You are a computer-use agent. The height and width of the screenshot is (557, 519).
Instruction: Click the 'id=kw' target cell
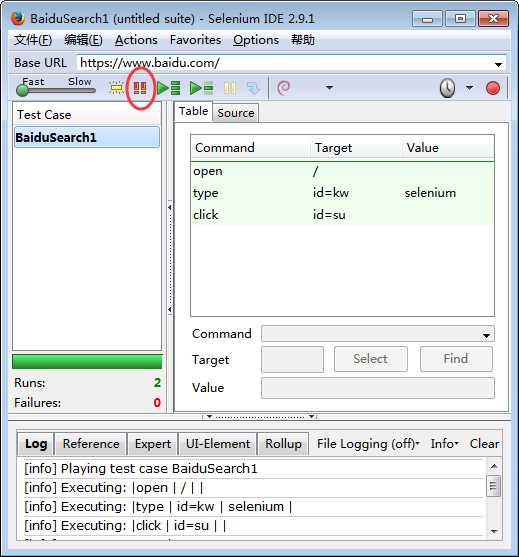pos(331,193)
